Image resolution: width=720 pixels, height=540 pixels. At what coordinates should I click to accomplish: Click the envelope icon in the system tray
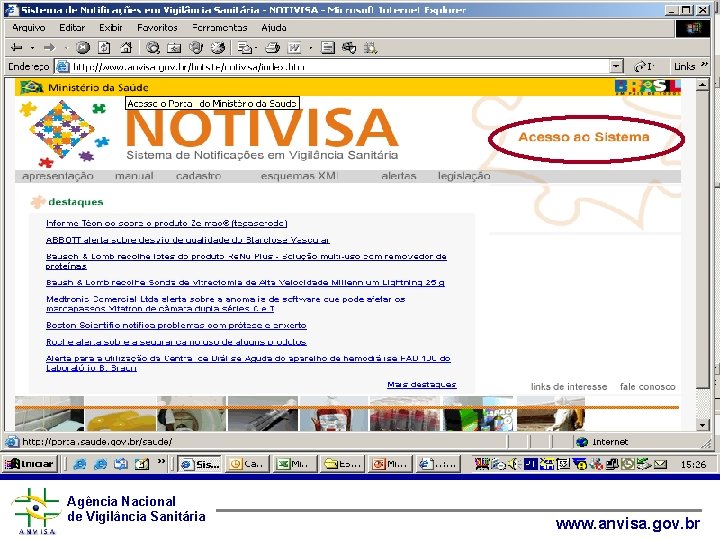tap(660, 464)
